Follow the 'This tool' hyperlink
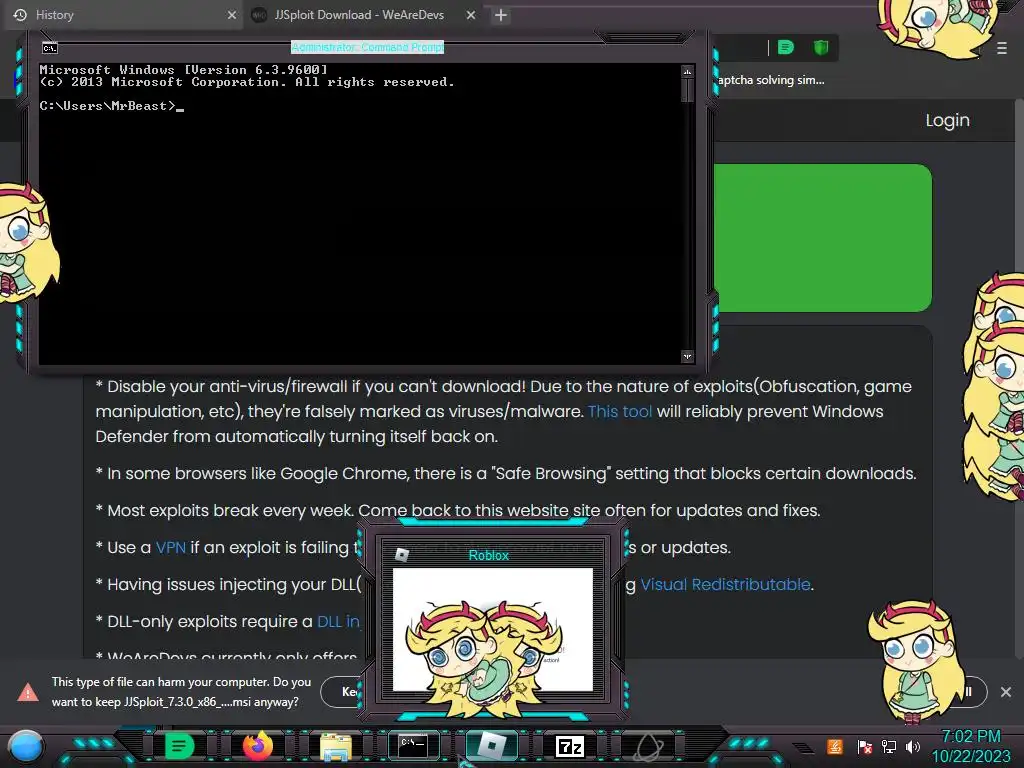This screenshot has height=768, width=1024. click(620, 411)
